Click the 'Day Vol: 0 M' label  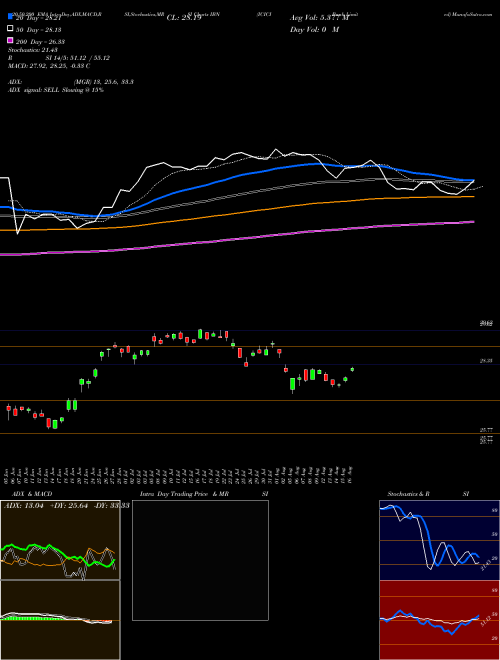(314, 30)
